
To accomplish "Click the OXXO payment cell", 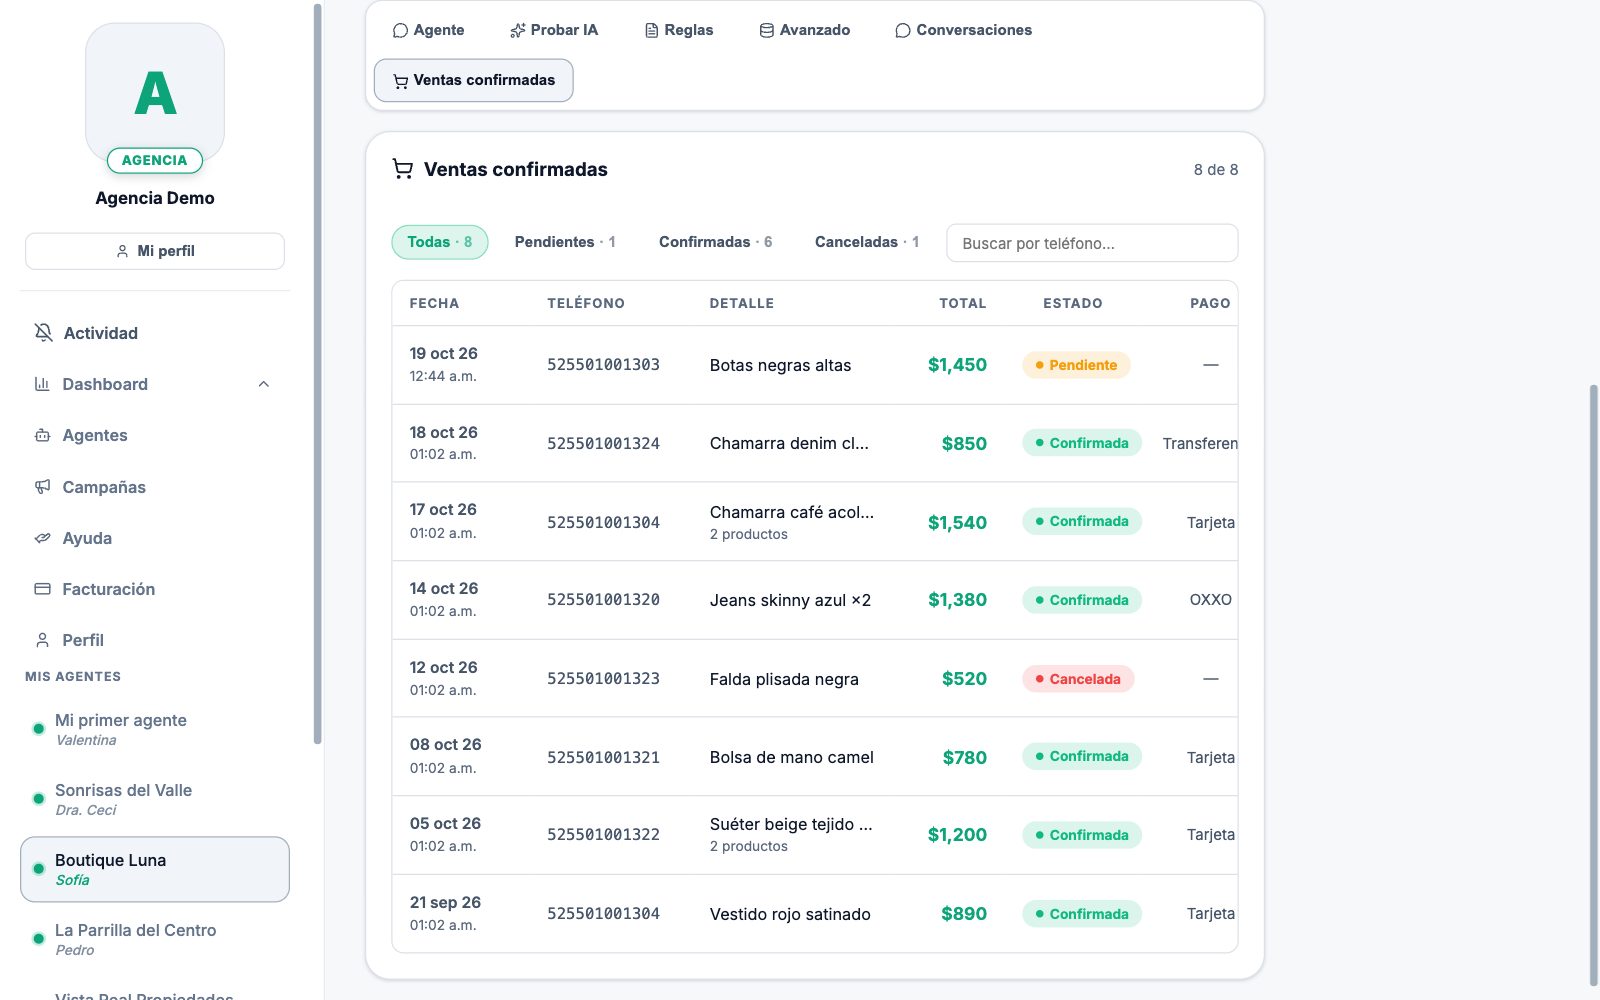I will tap(1210, 600).
